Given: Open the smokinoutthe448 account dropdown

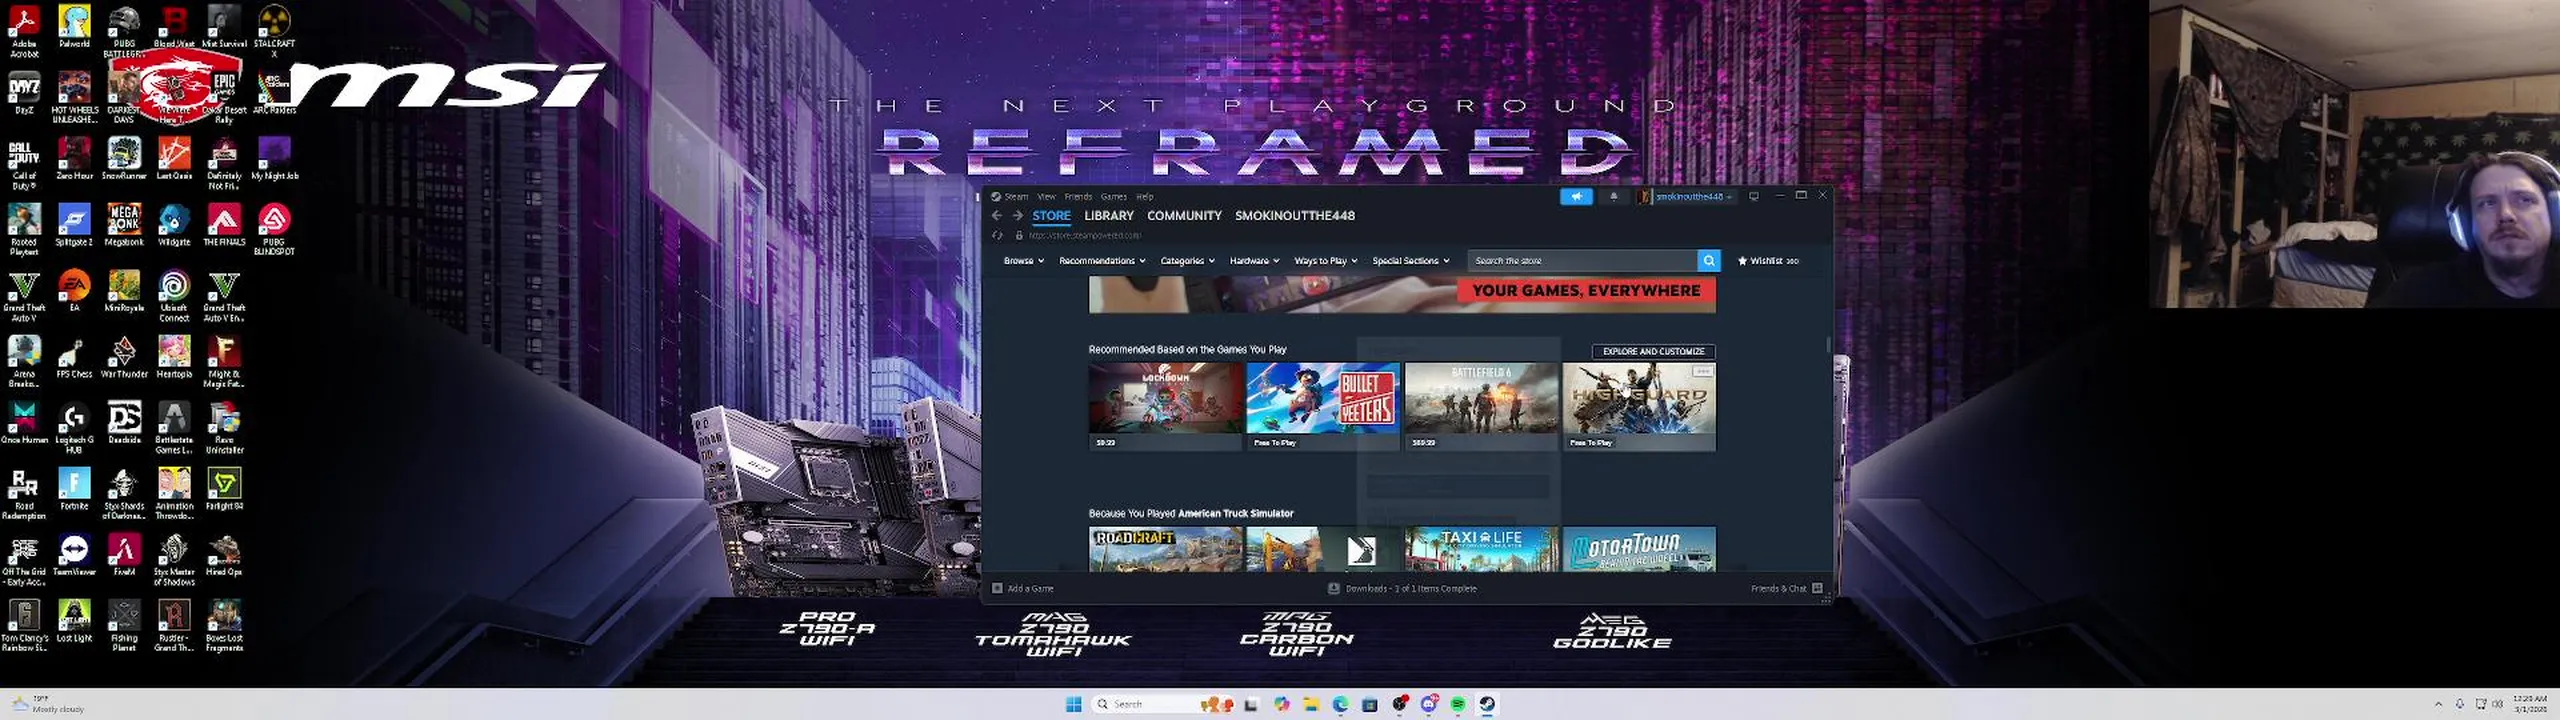Looking at the screenshot, I should pos(1686,197).
